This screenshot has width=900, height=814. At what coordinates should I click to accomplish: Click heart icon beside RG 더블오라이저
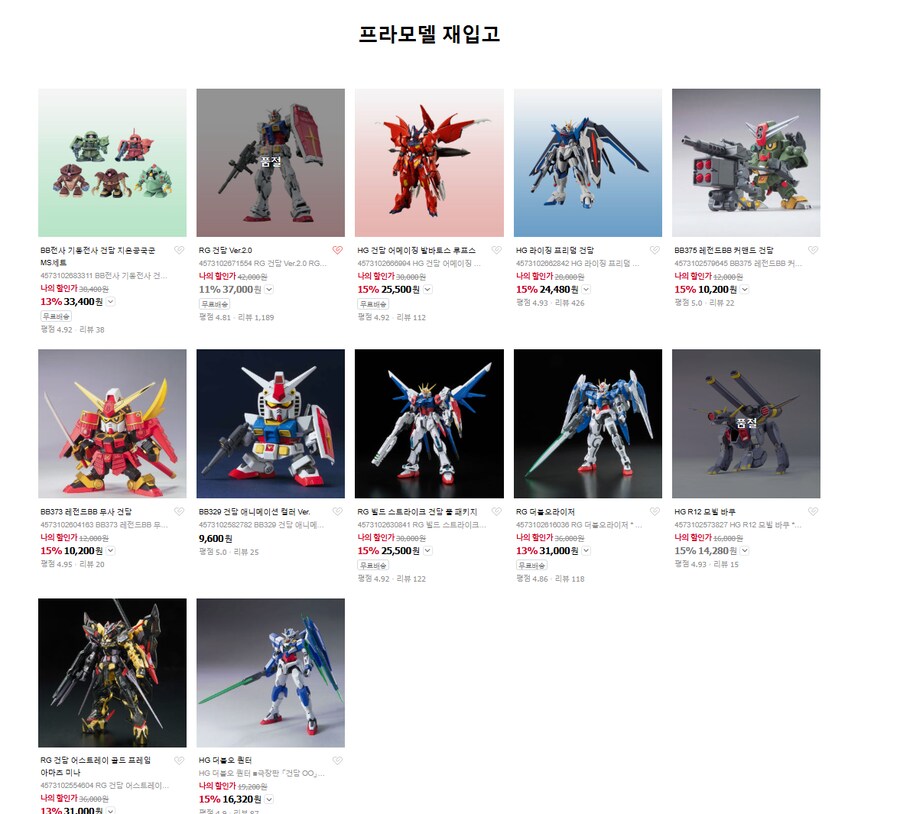coord(654,511)
